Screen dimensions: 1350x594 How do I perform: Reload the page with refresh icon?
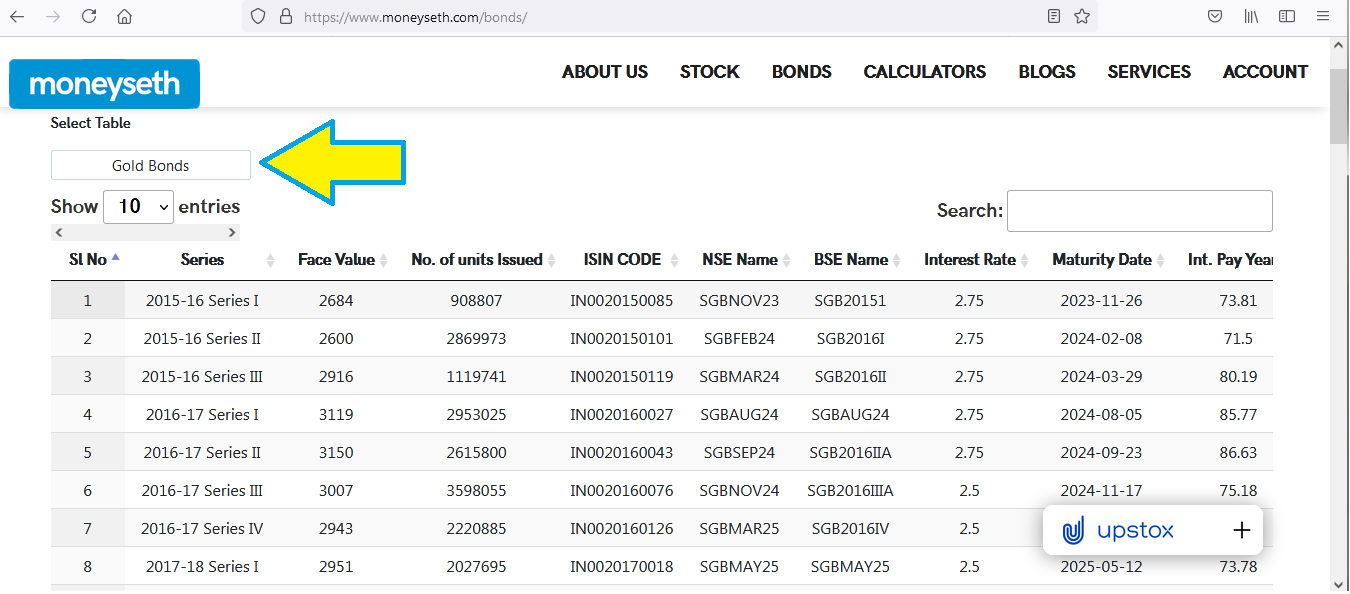pyautogui.click(x=89, y=16)
